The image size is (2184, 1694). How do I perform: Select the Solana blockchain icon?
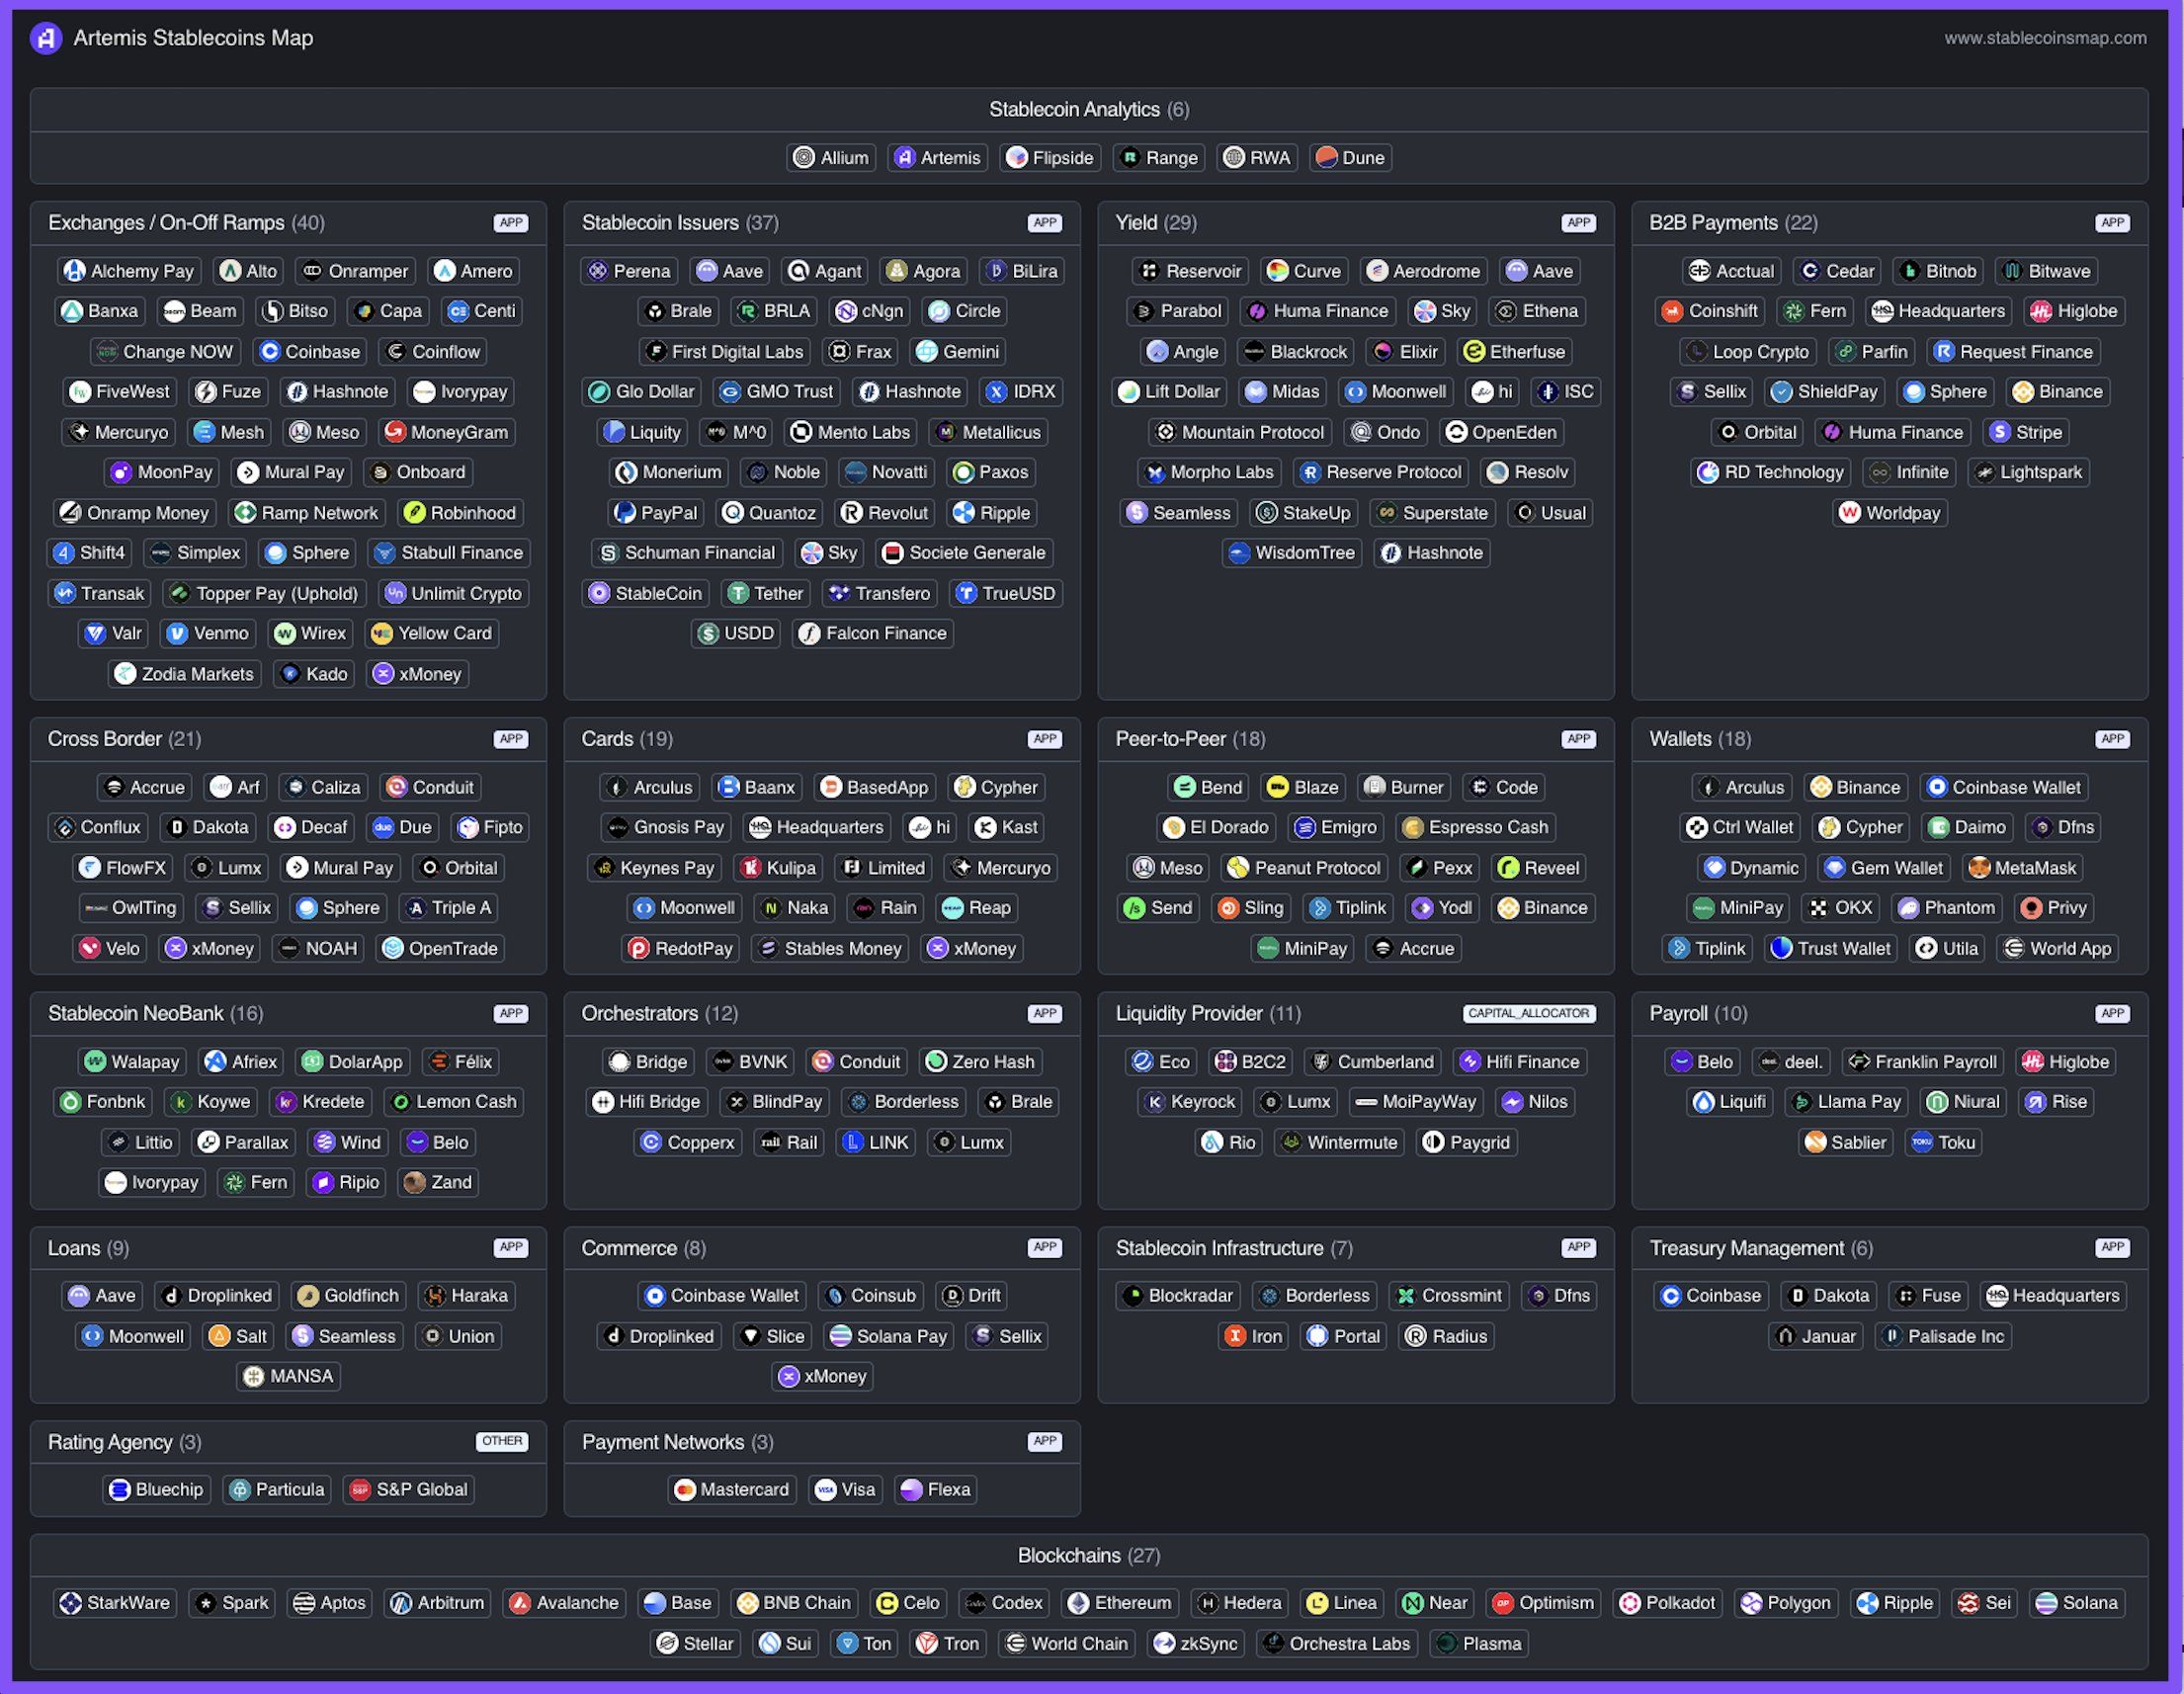click(2046, 1603)
